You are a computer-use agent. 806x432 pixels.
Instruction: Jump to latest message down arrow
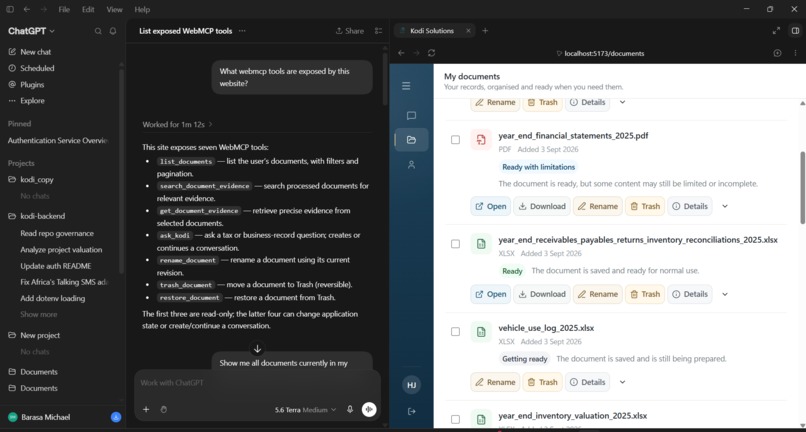(x=258, y=349)
